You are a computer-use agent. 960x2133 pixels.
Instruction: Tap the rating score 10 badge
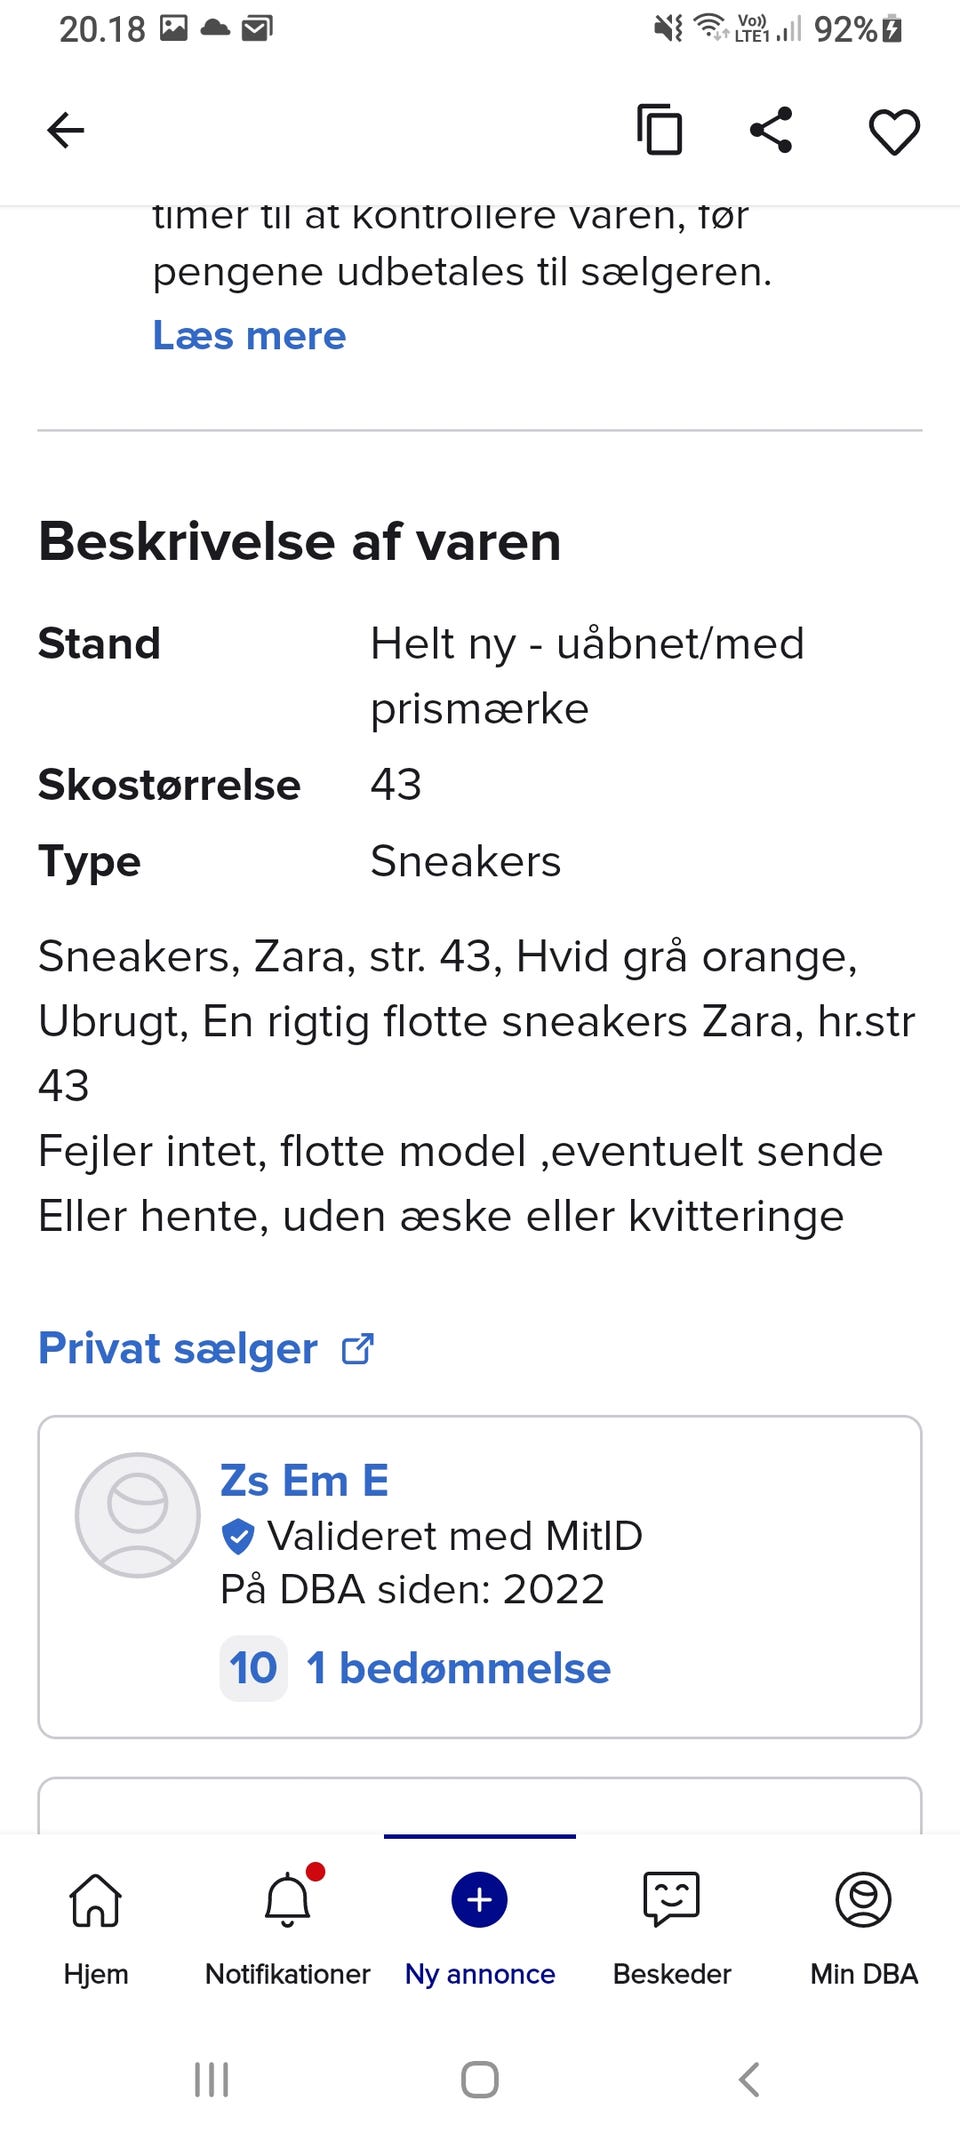(x=253, y=1668)
